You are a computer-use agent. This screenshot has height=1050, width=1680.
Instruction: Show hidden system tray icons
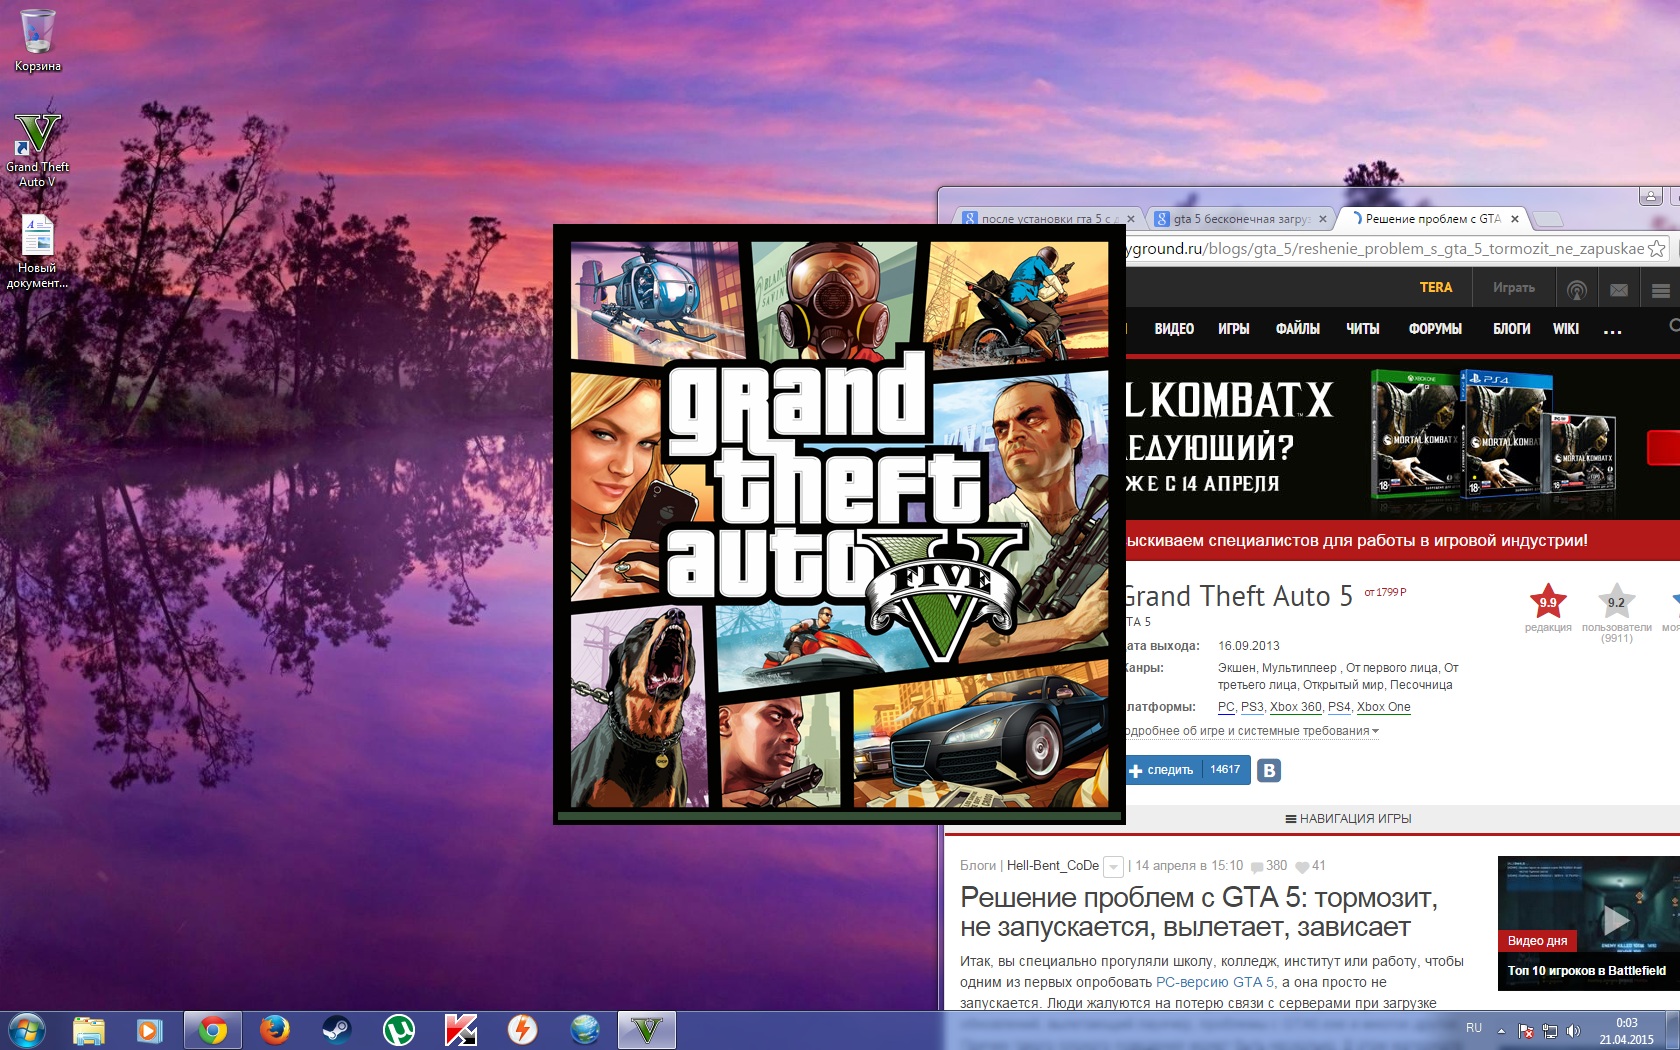[1501, 1030]
